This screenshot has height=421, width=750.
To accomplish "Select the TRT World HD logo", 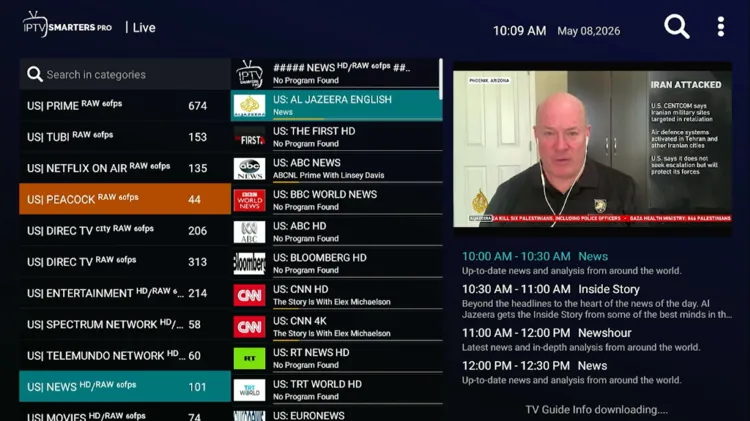I will coord(249,390).
